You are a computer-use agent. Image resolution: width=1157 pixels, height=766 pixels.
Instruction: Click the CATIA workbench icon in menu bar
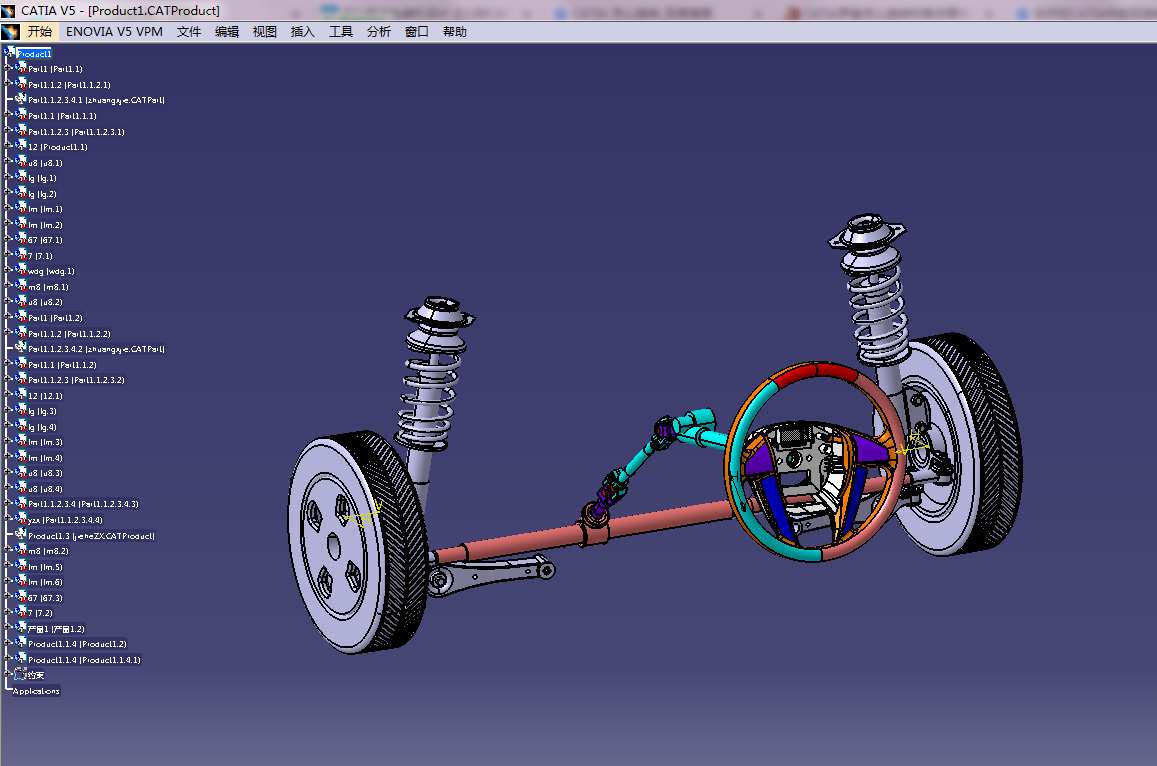coord(10,32)
